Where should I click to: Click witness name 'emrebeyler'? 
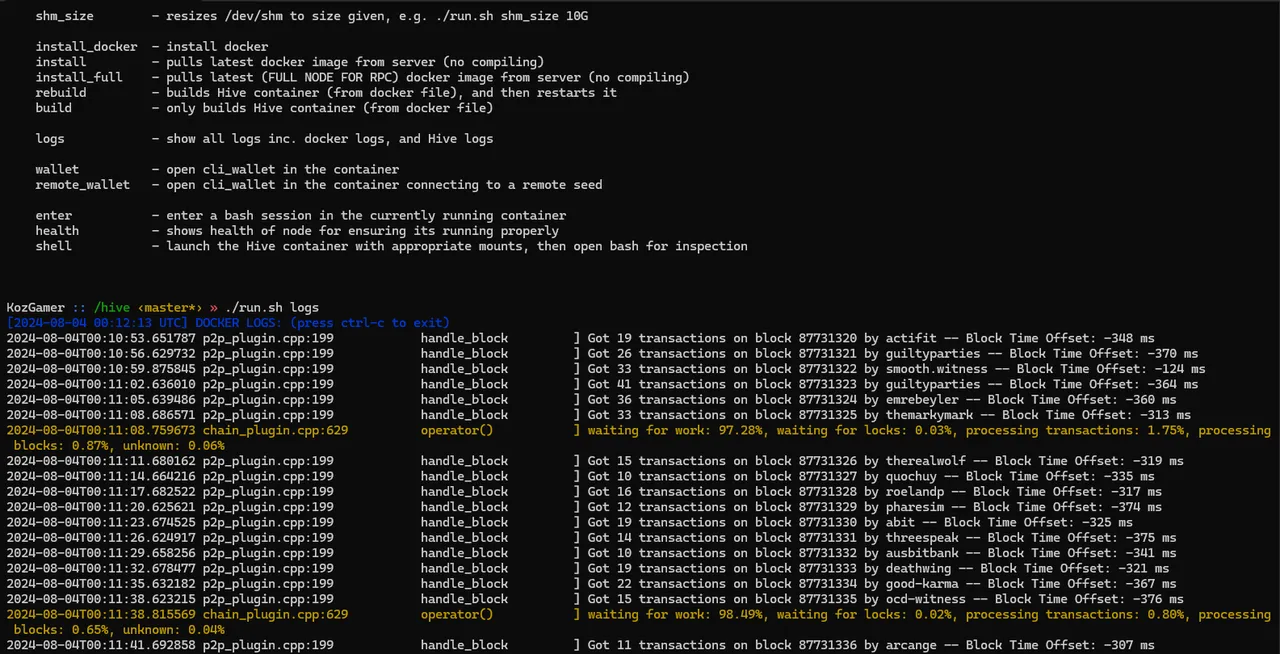[923, 400]
